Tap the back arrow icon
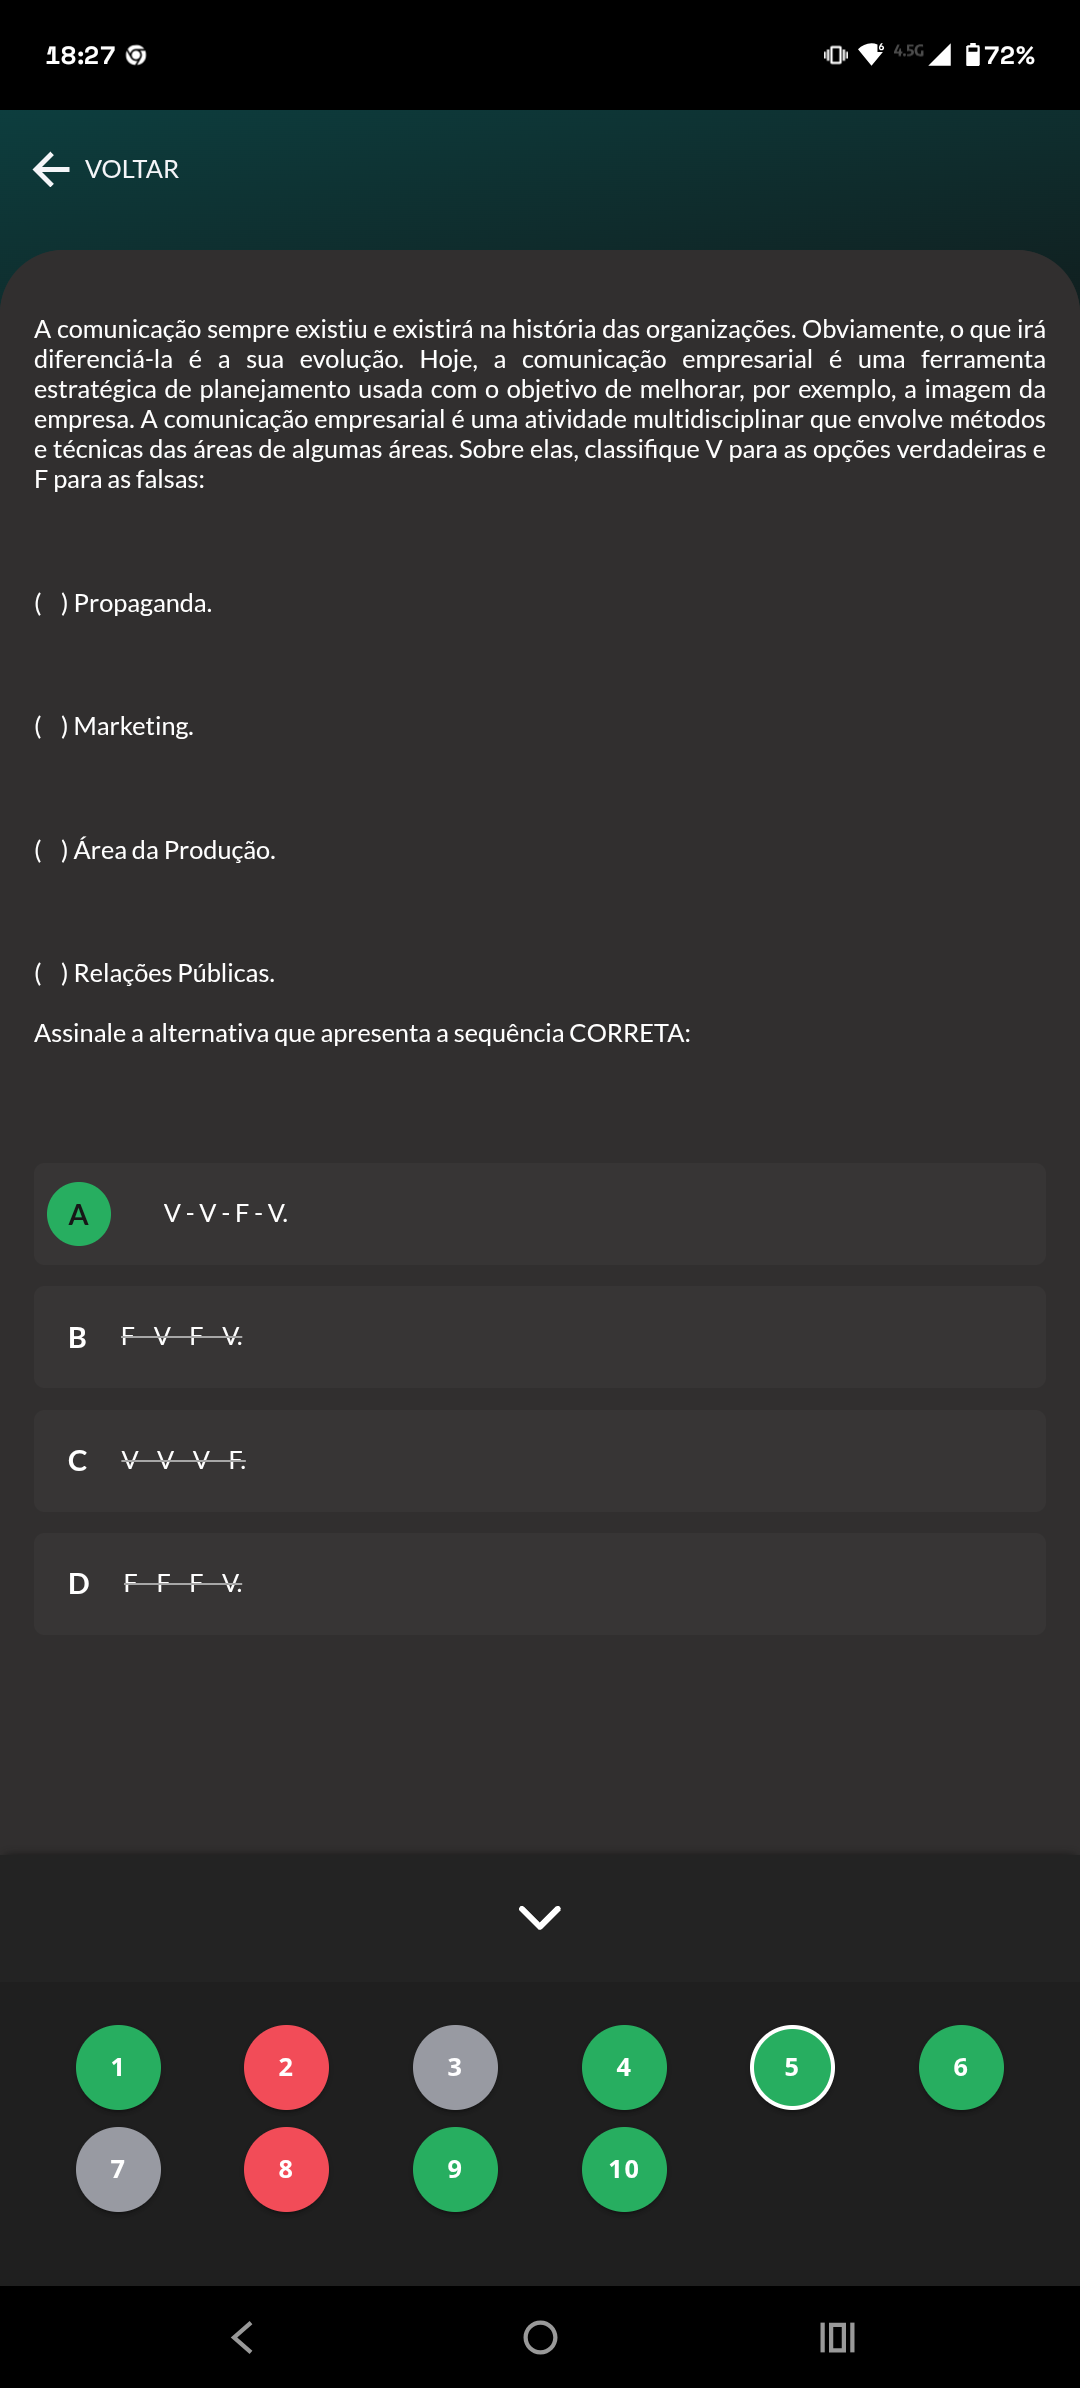1080x2388 pixels. pyautogui.click(x=51, y=170)
